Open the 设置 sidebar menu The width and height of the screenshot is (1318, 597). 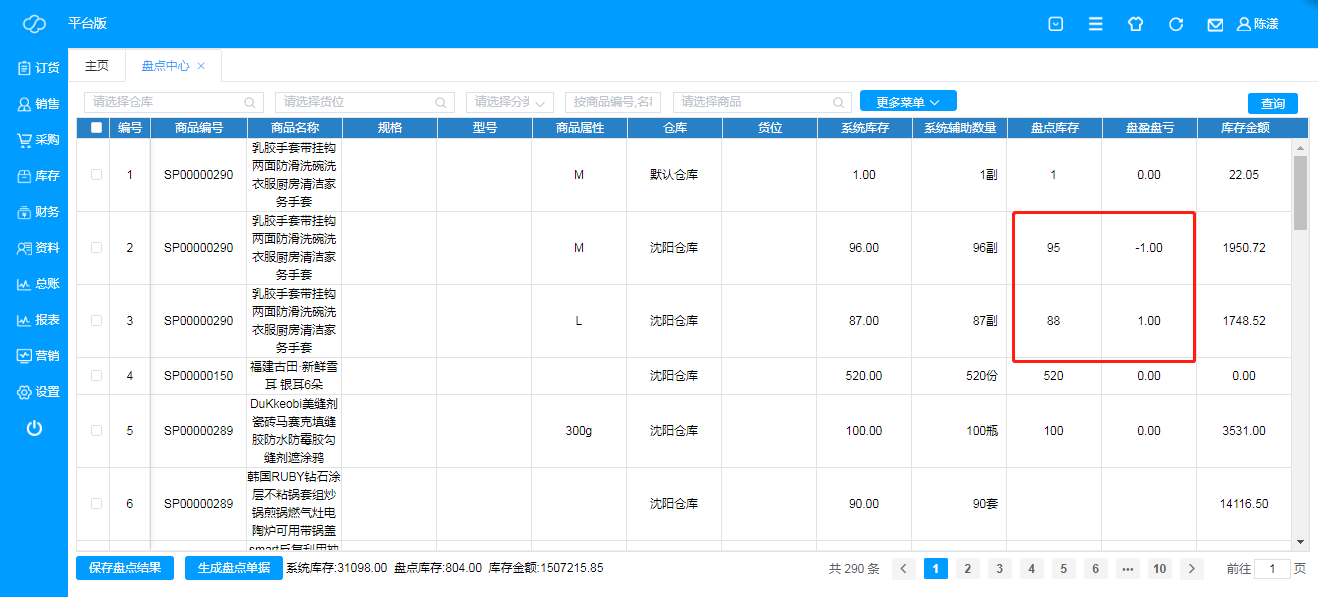click(38, 392)
